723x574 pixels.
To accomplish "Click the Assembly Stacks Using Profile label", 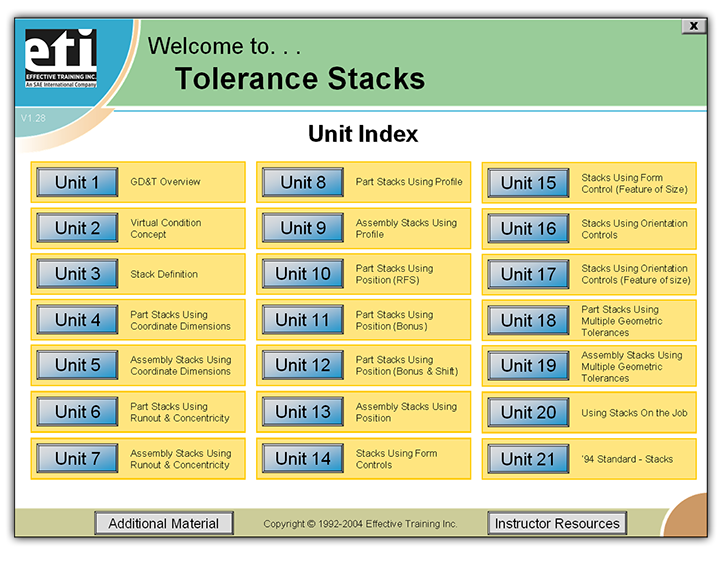I will [406, 228].
